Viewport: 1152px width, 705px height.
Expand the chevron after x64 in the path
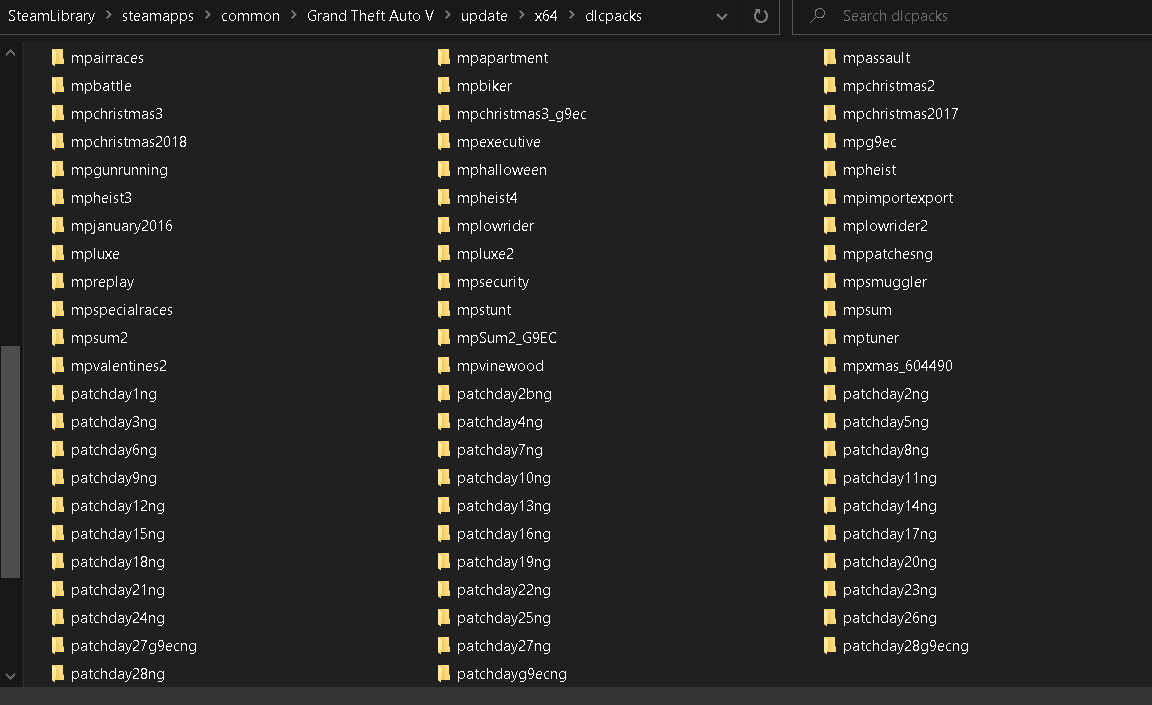572,15
